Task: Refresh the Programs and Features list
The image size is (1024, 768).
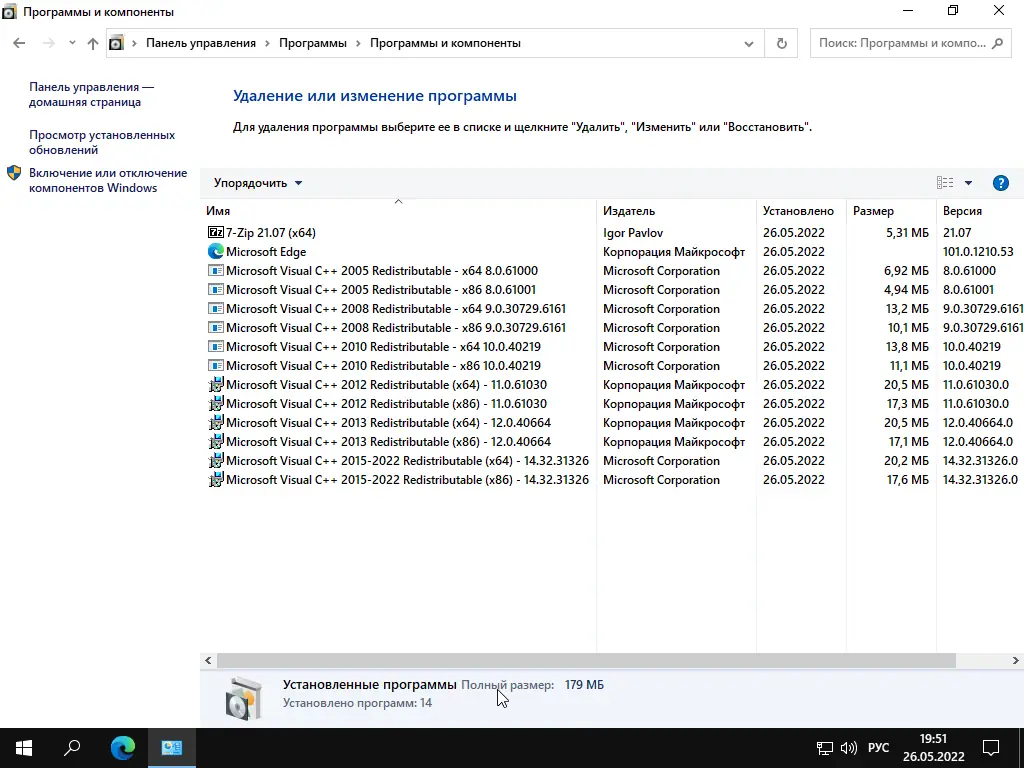Action: [x=781, y=43]
